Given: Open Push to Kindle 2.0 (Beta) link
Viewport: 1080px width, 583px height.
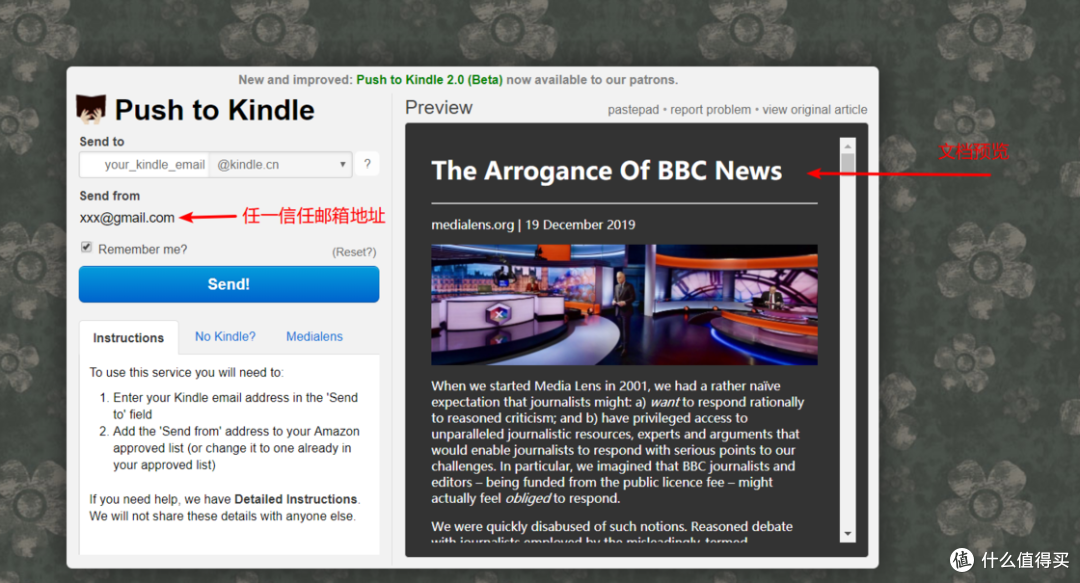Looking at the screenshot, I should click(429, 80).
